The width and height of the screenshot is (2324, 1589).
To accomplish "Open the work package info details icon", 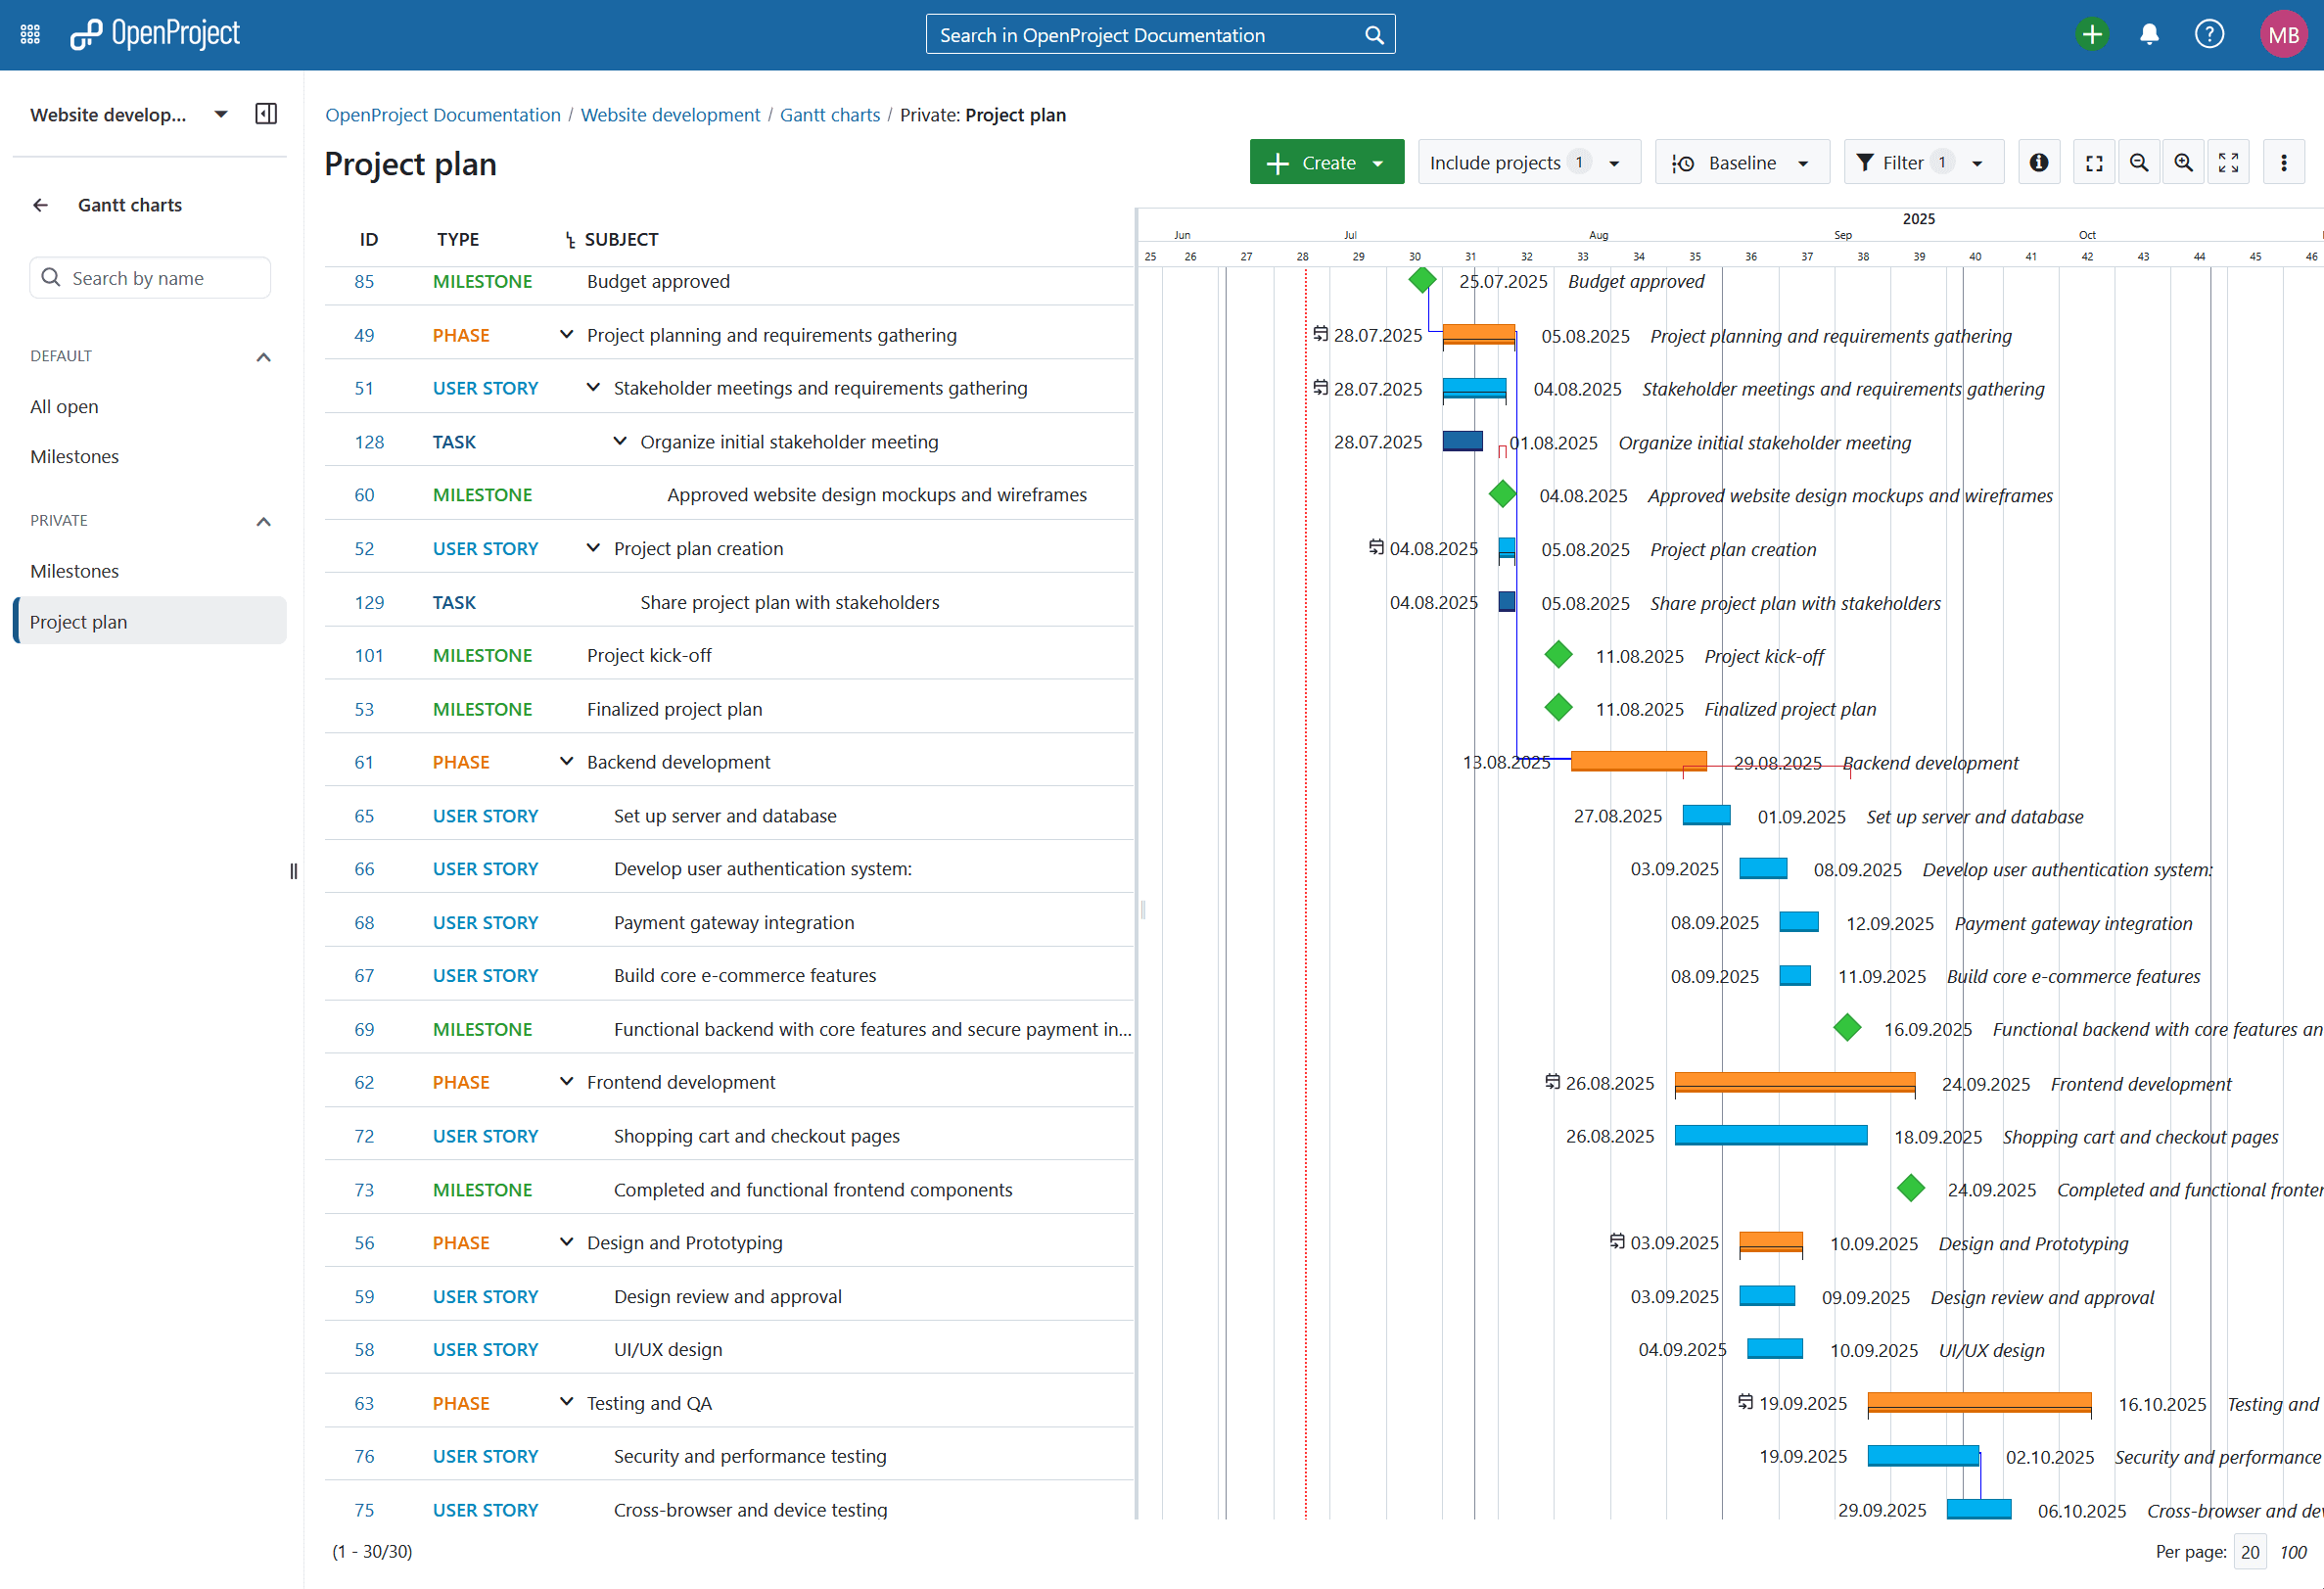I will (2038, 163).
